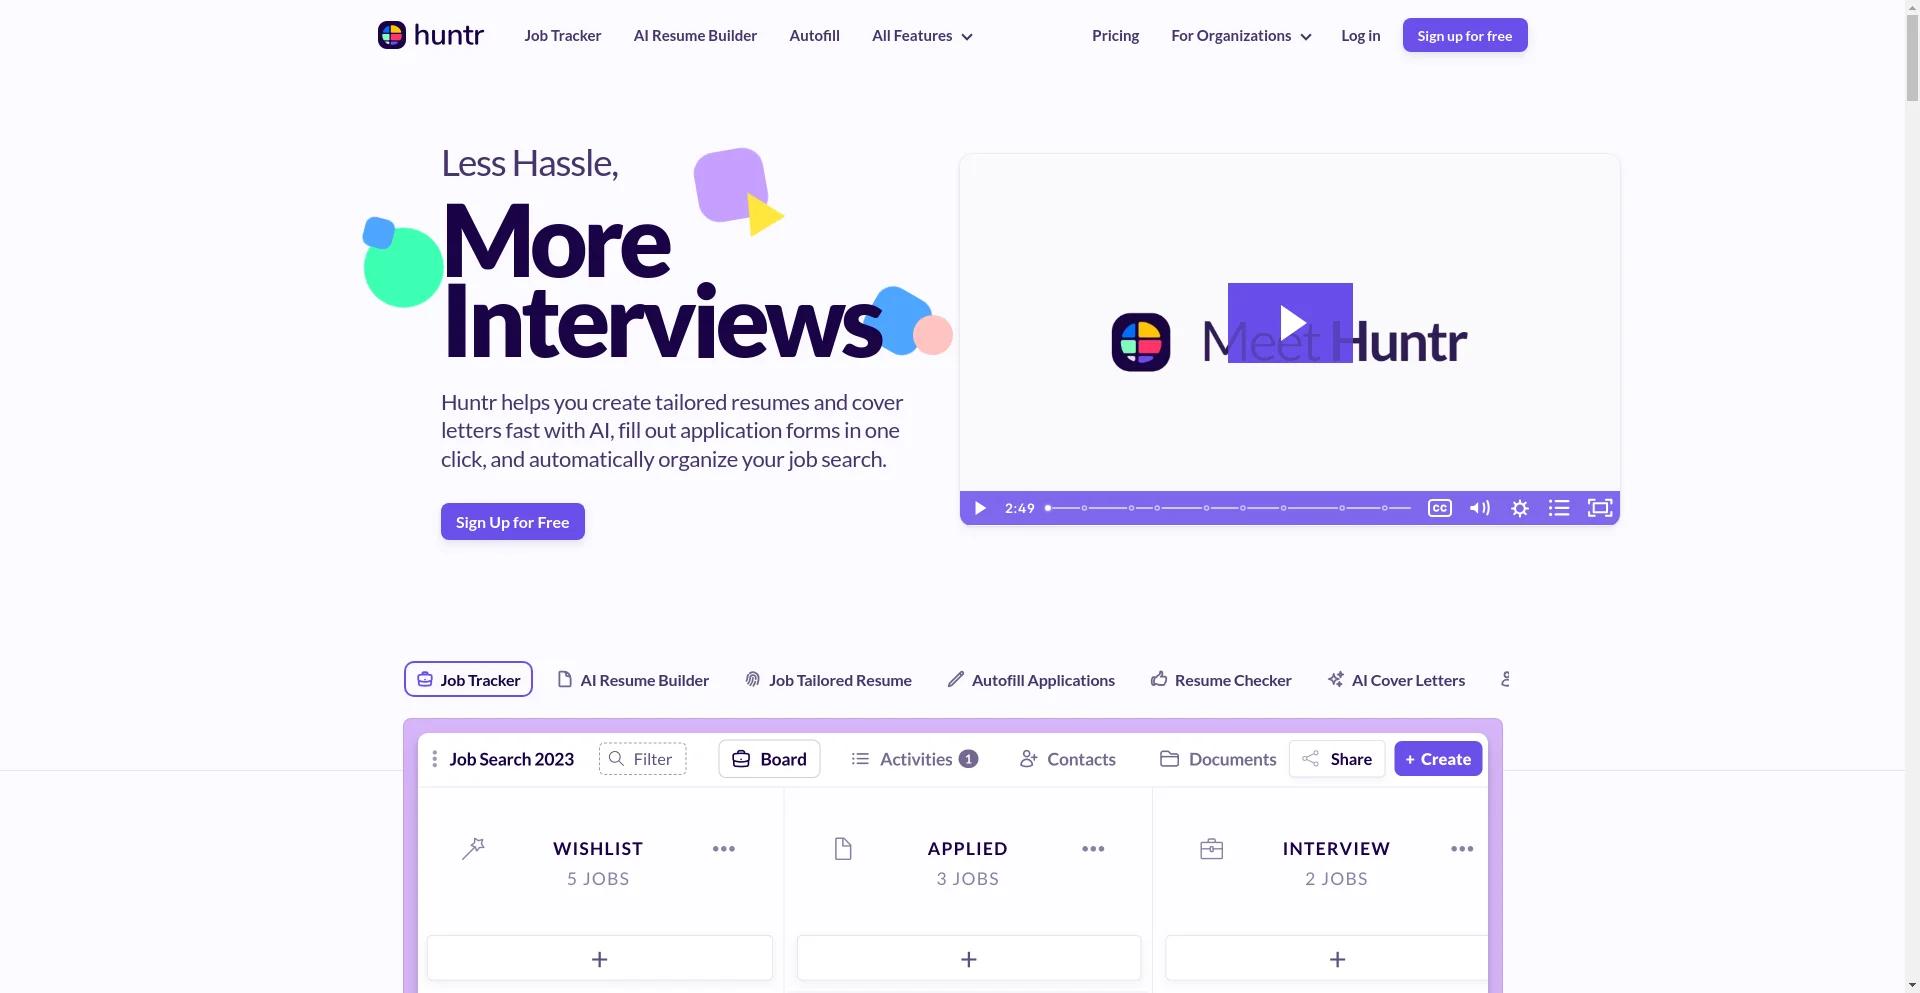Click the video progress bar
This screenshot has width=1920, height=993.
(1229, 508)
